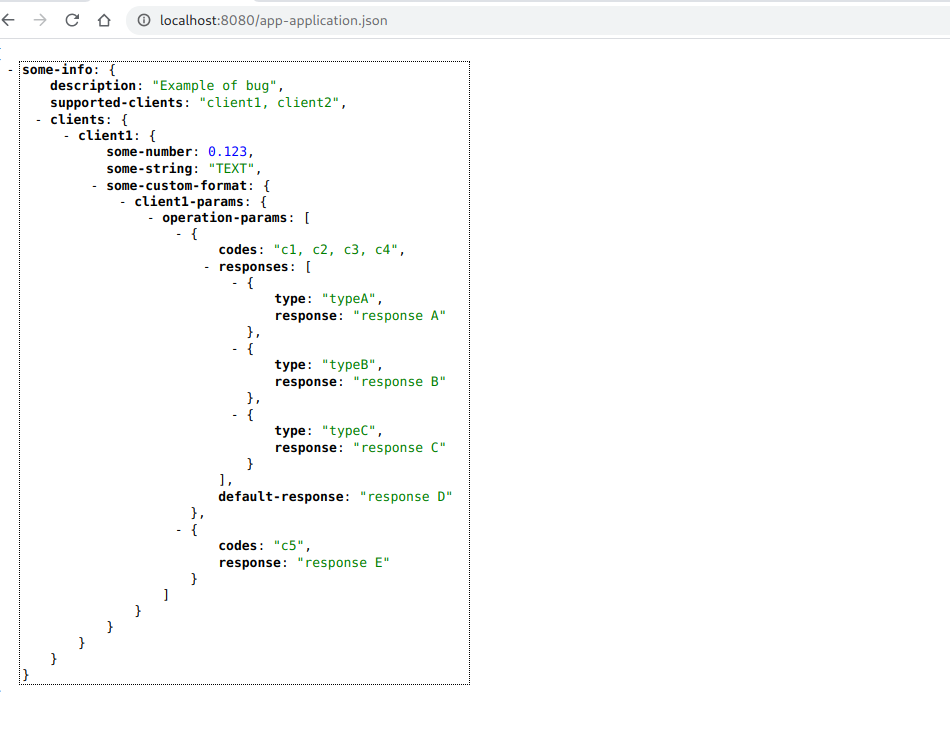This screenshot has height=752, width=950.
Task: Click the "description" key
Action: point(93,86)
